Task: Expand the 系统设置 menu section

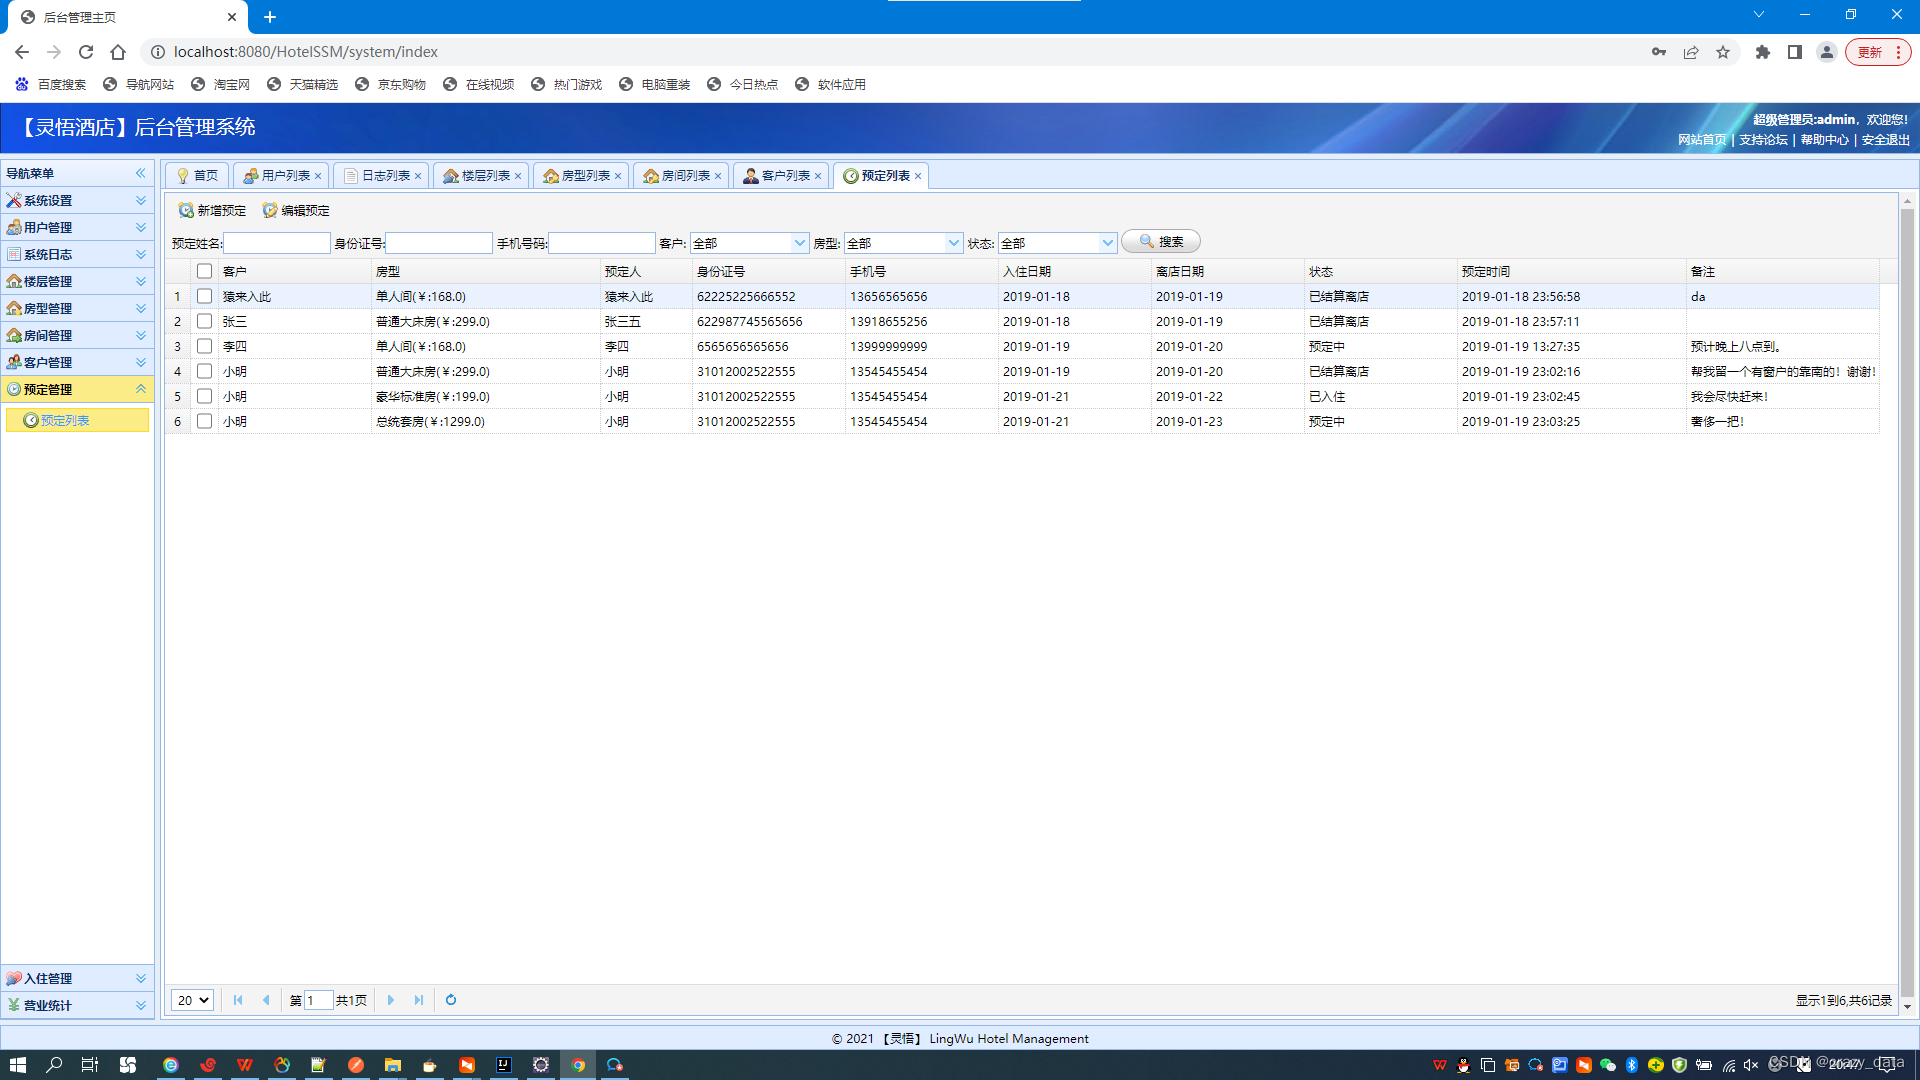Action: point(77,200)
